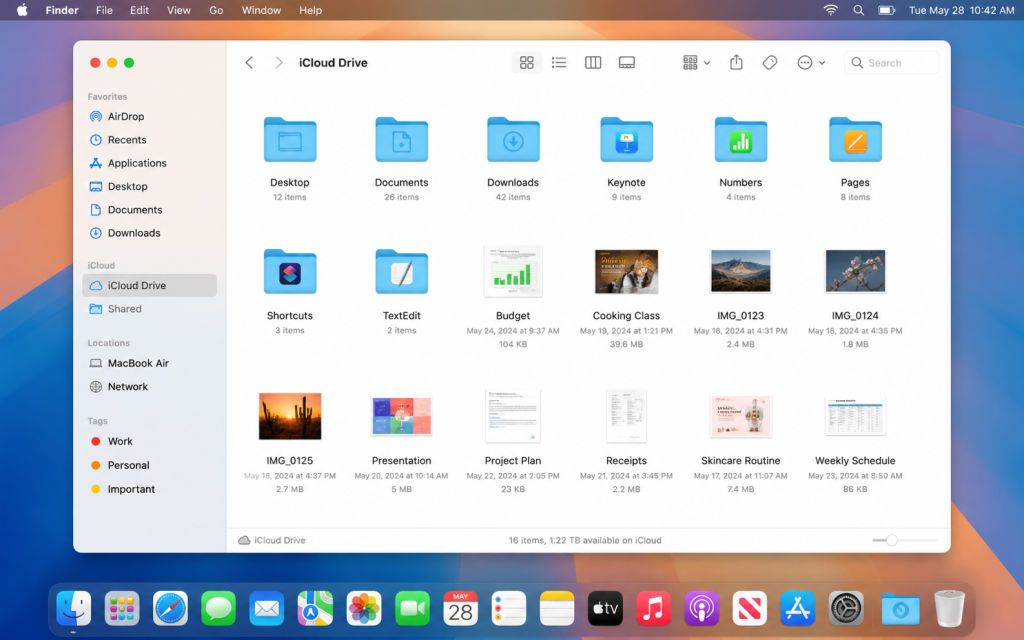Open the group-by options dropdown
The width and height of the screenshot is (1024, 640).
(x=696, y=63)
